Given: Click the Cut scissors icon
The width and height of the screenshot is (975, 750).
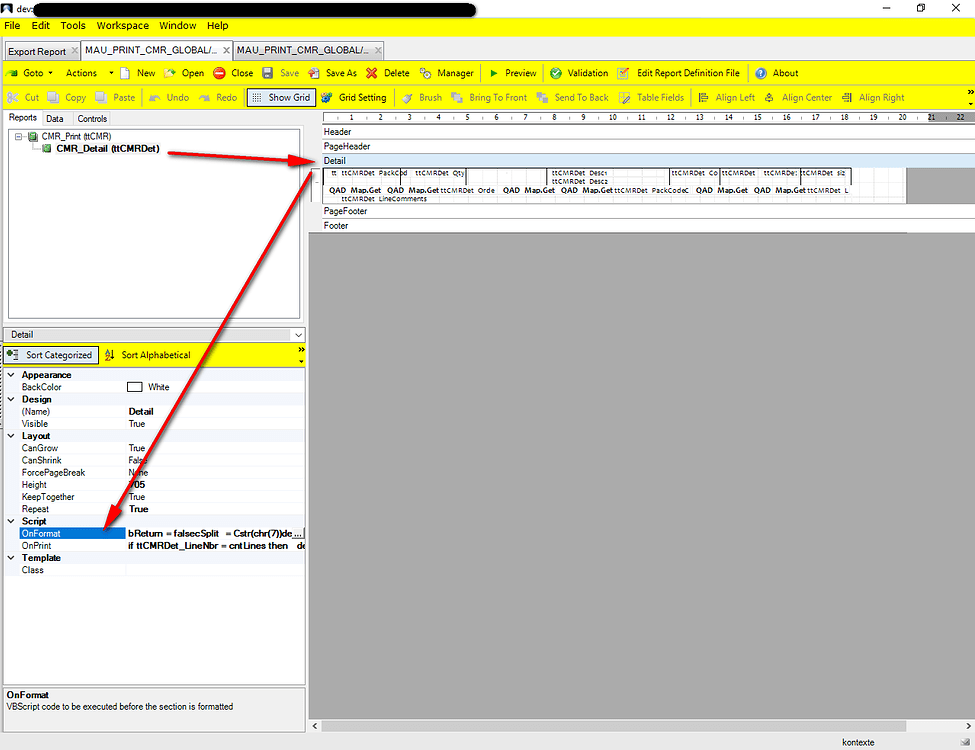Looking at the screenshot, I should point(12,98).
